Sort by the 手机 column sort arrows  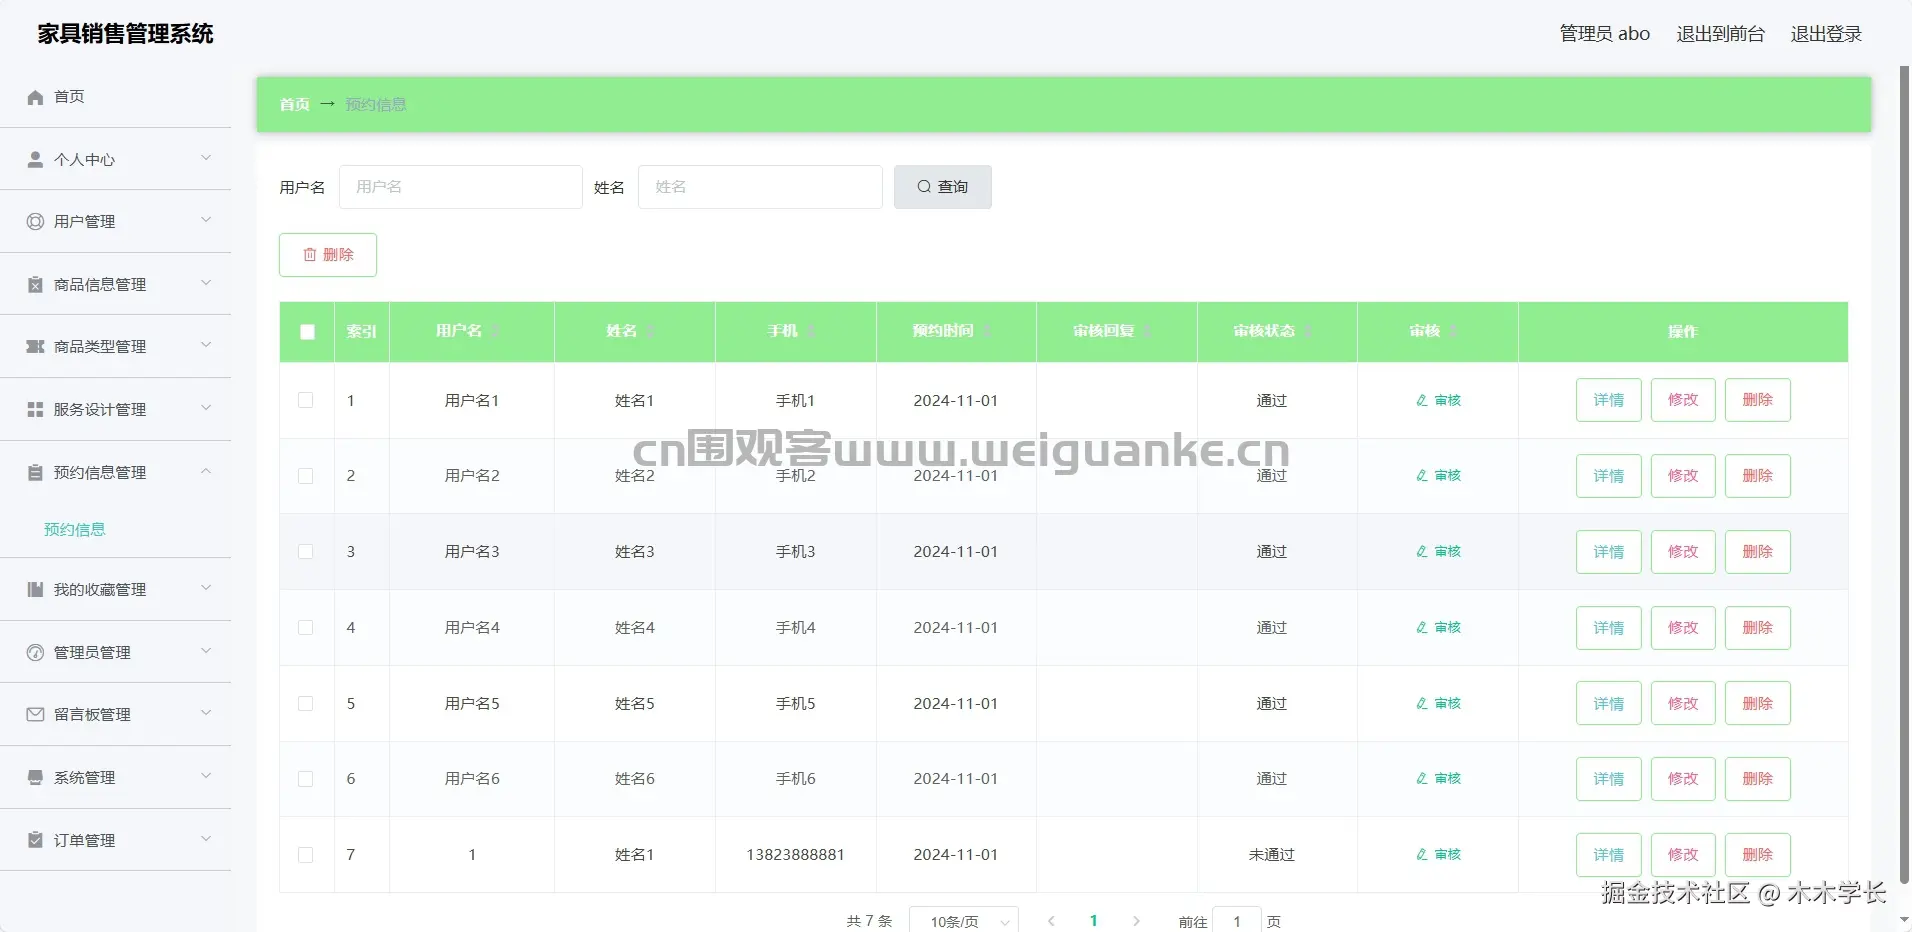[811, 331]
